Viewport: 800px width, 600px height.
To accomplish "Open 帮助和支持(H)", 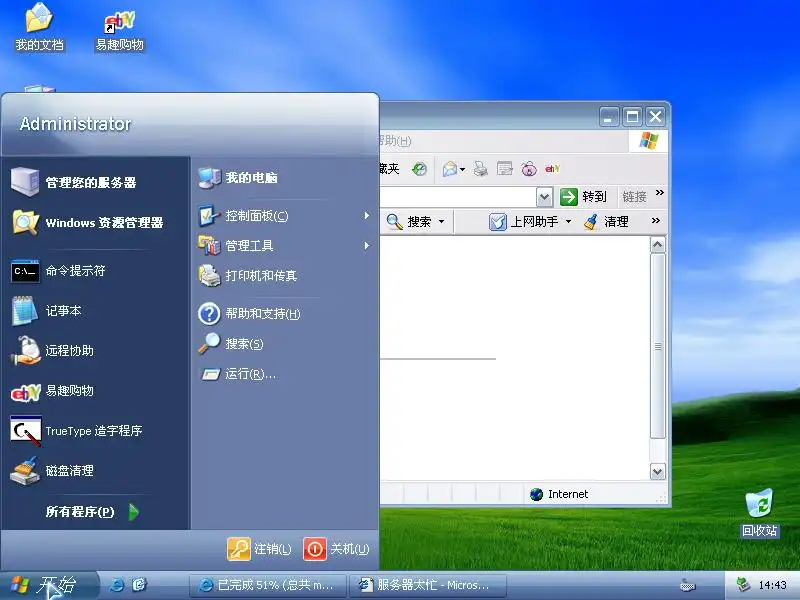I will coord(249,314).
